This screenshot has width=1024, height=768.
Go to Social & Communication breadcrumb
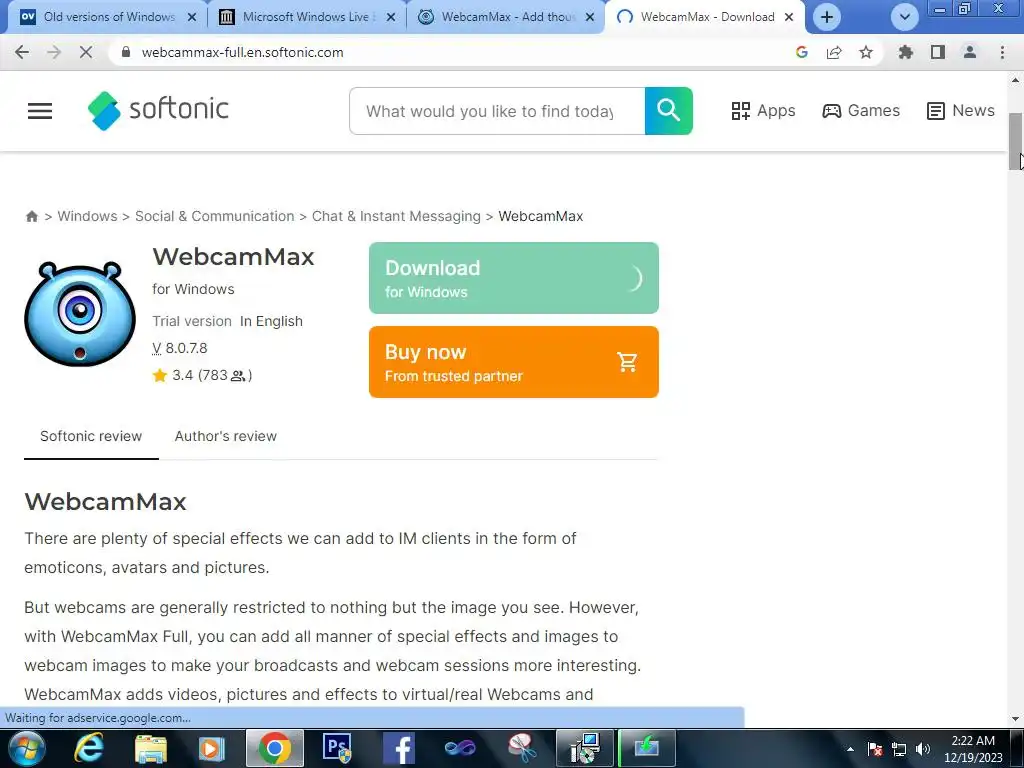[x=214, y=216]
